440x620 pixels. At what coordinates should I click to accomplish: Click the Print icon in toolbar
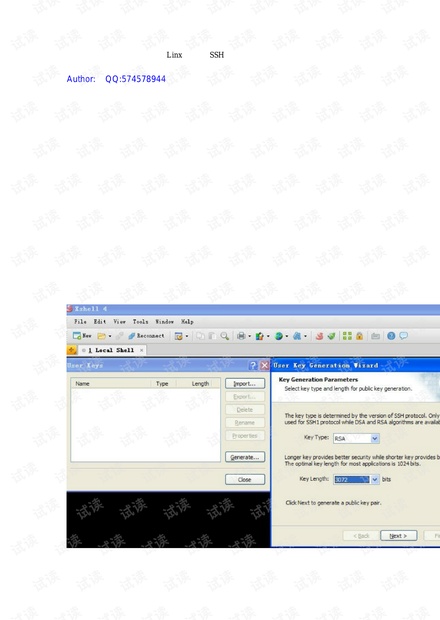click(x=241, y=336)
